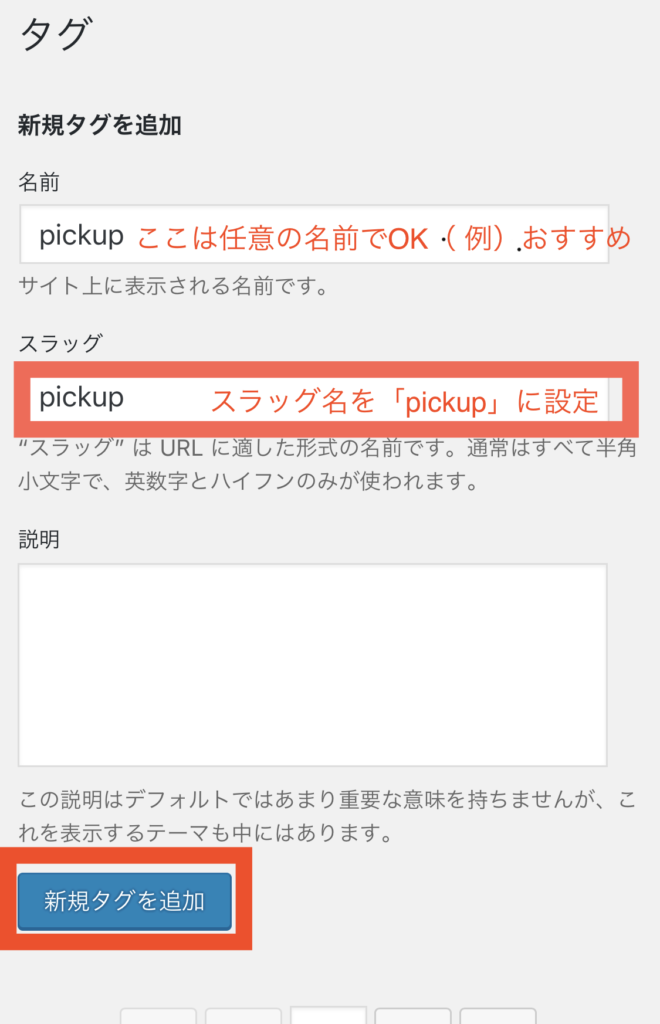660x1024 pixels.
Task: Click the previous-page pagination button at bottom
Action: 243,1016
